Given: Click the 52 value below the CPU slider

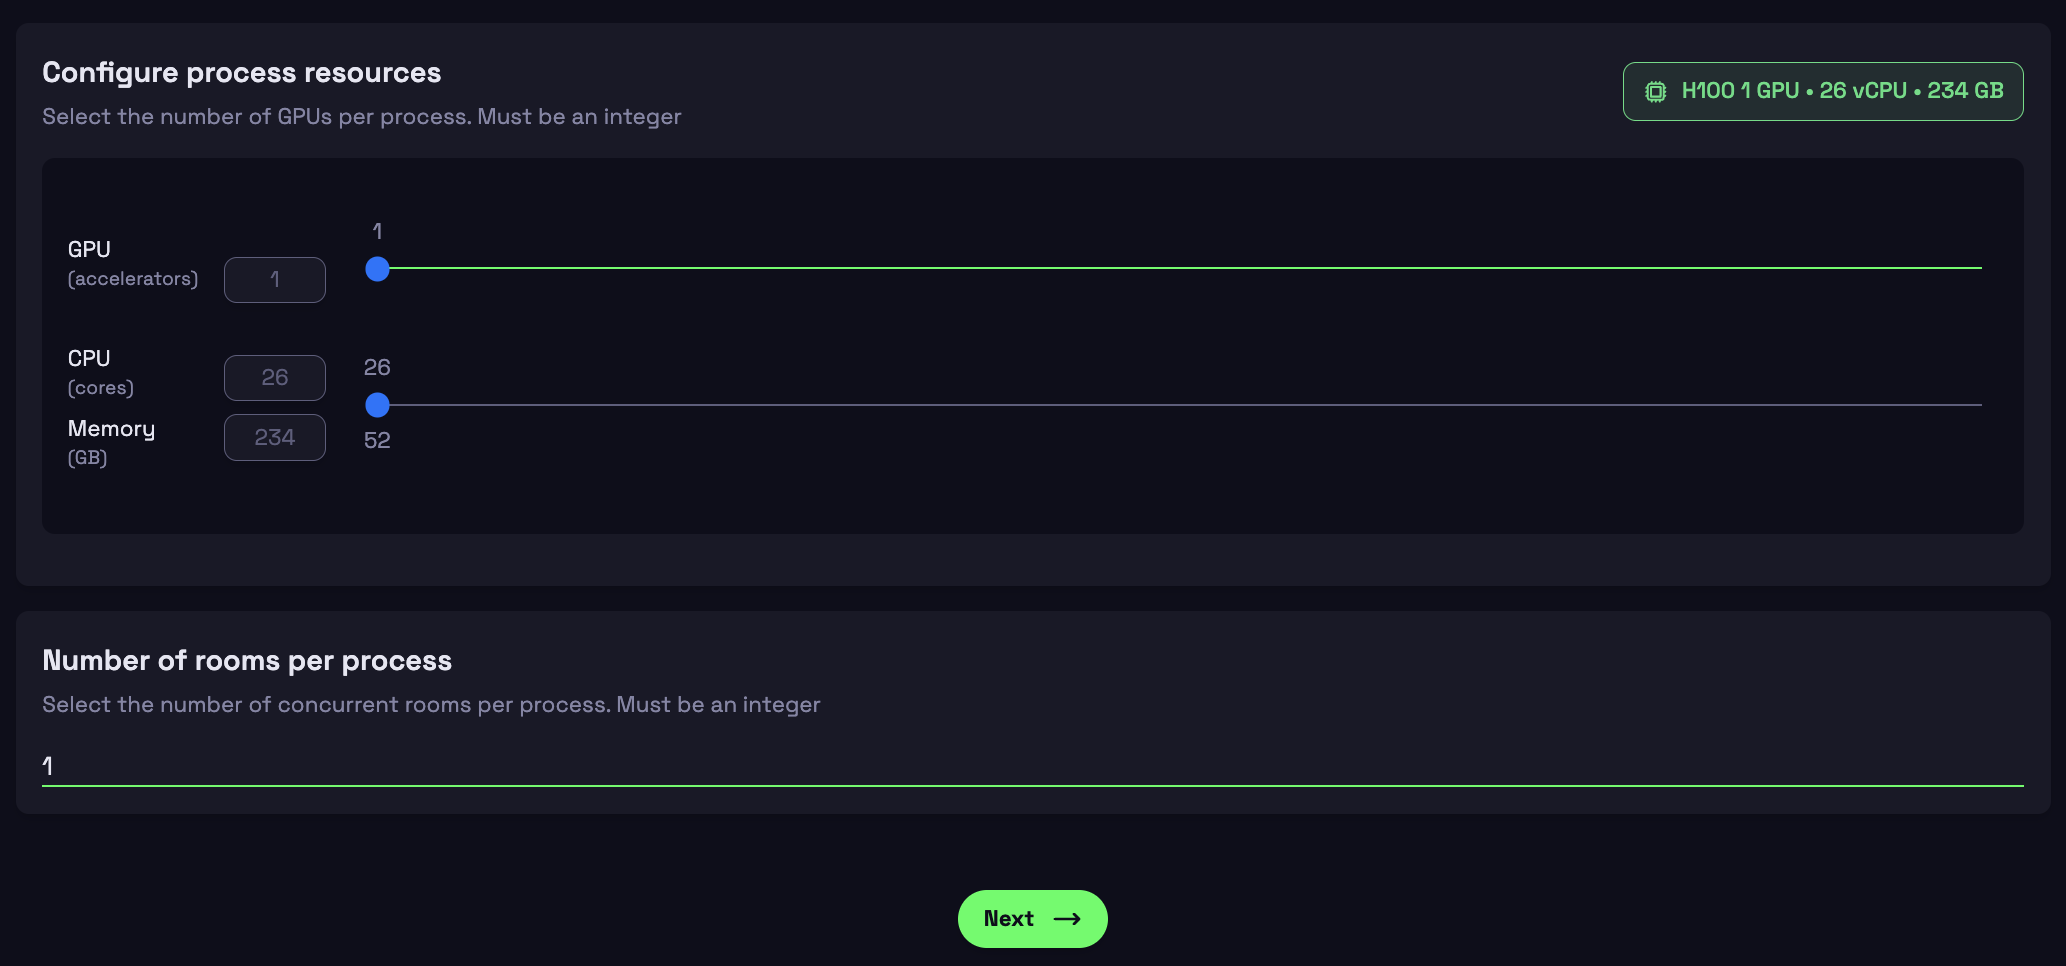Looking at the screenshot, I should point(377,440).
